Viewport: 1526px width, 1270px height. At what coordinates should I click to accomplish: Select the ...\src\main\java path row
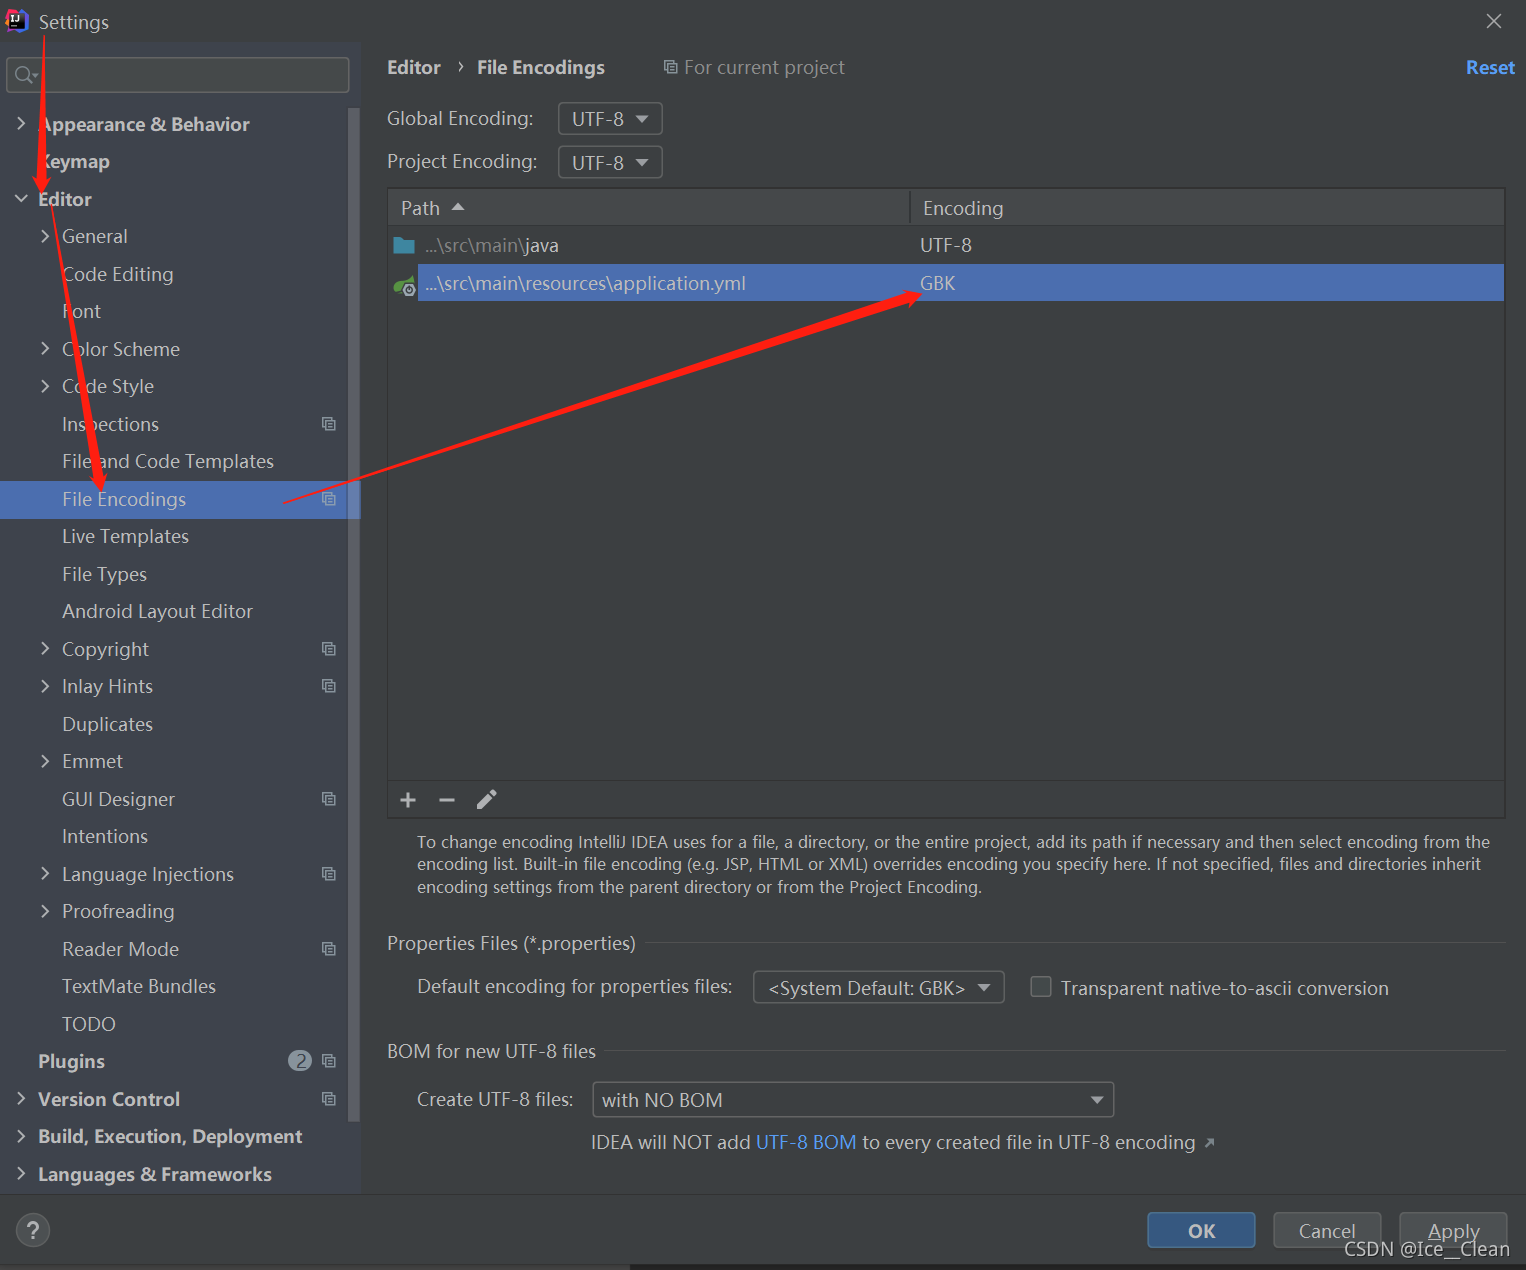tap(946, 245)
